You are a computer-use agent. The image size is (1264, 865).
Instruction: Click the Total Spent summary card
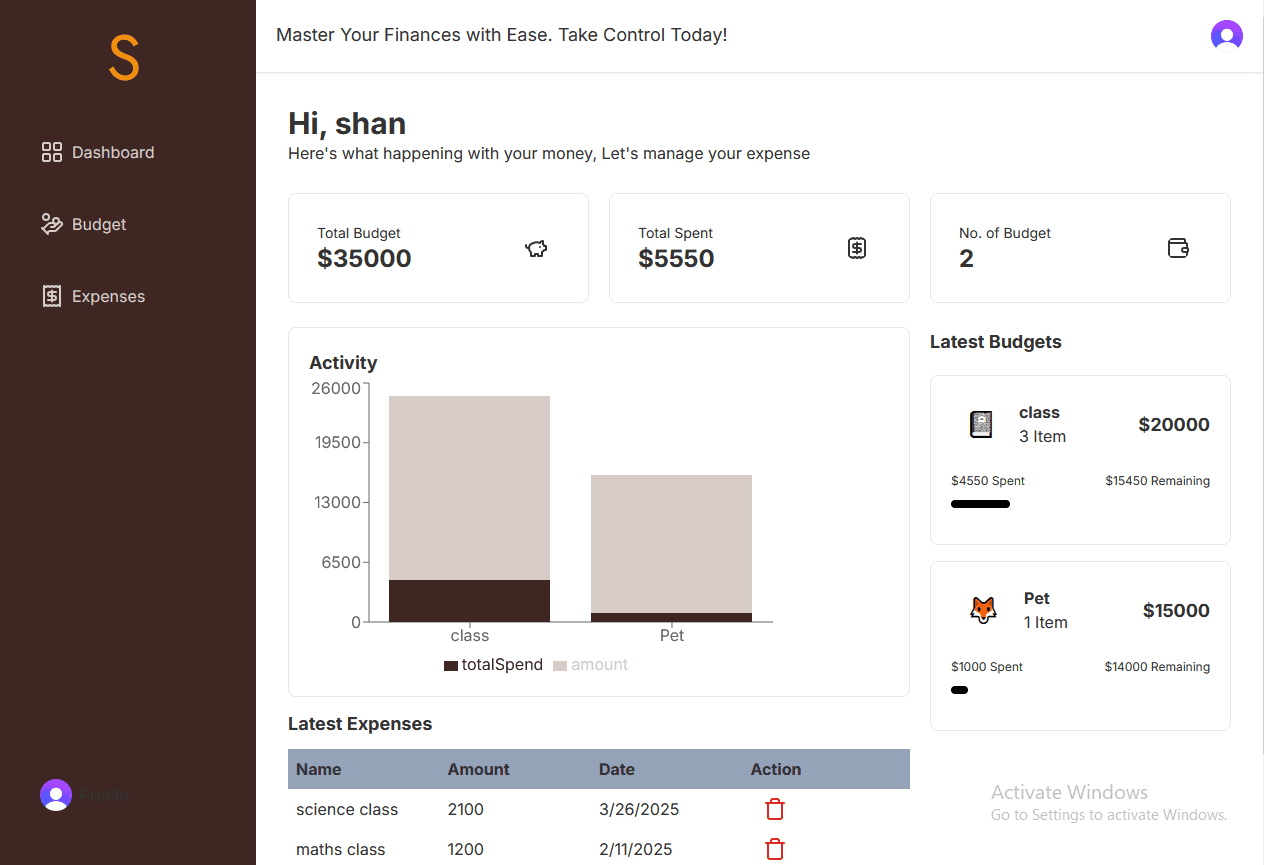(759, 248)
